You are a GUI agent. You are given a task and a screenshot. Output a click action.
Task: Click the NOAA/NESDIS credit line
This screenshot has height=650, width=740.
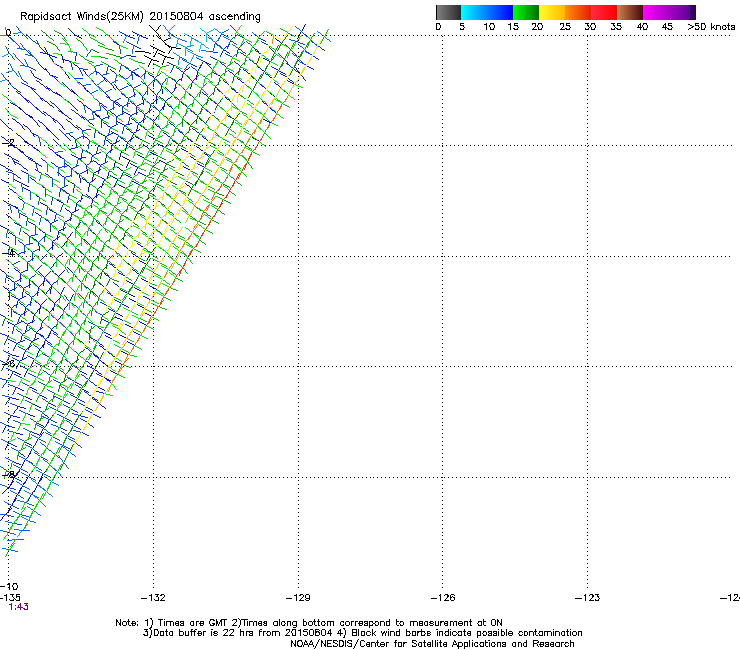coord(432,644)
